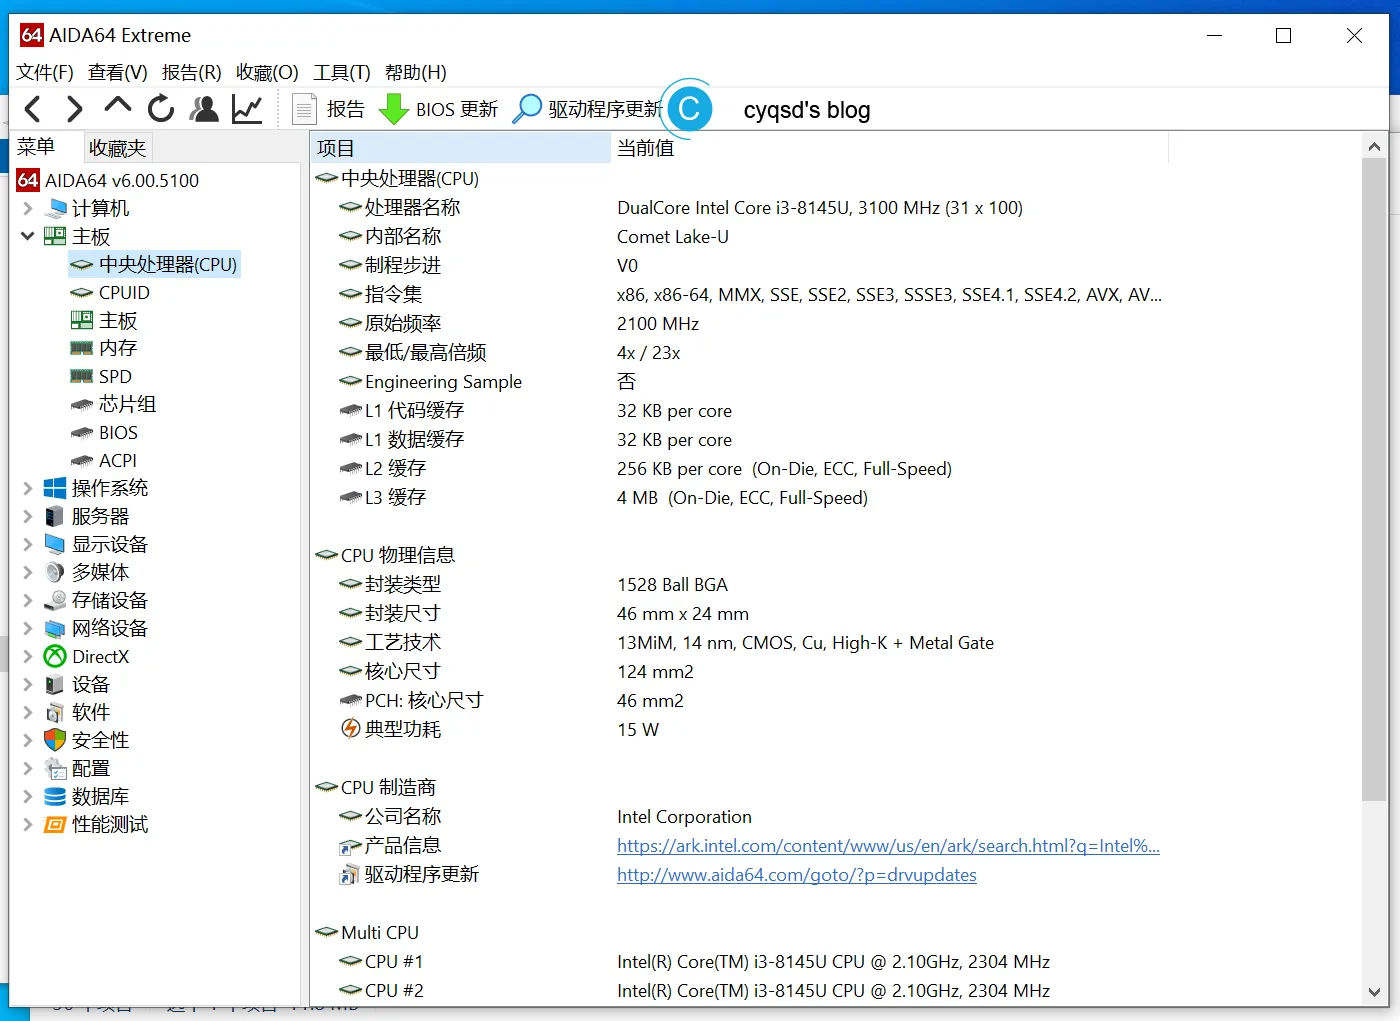Click the 当前值 column header
Viewport: 1400px width, 1021px height.
pyautogui.click(x=889, y=148)
